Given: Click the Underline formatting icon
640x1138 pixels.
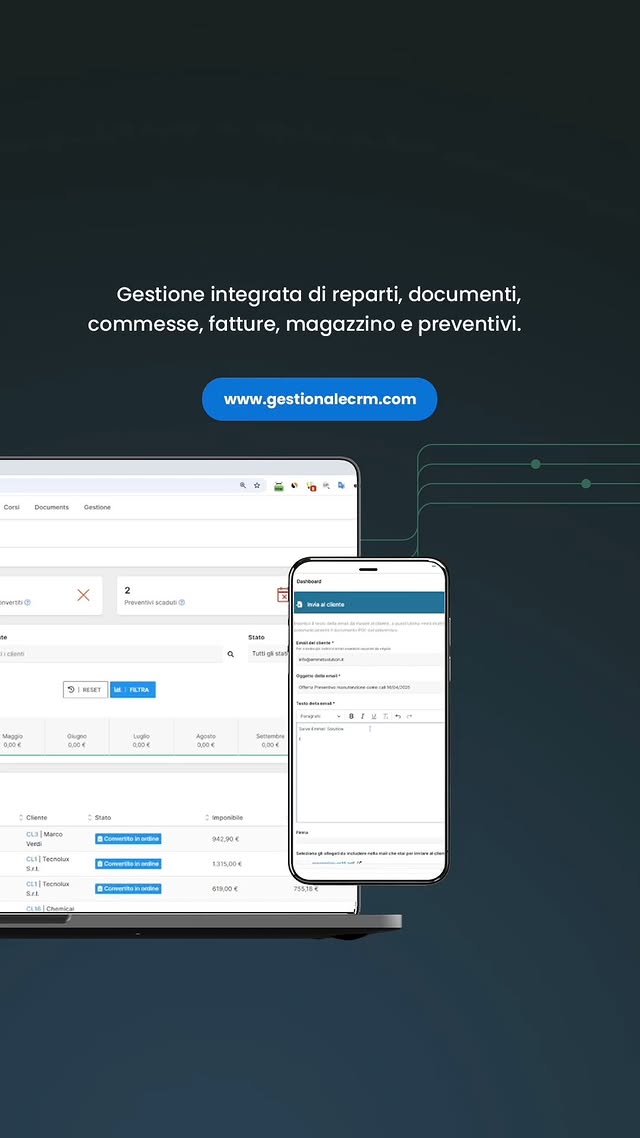Looking at the screenshot, I should (374, 716).
